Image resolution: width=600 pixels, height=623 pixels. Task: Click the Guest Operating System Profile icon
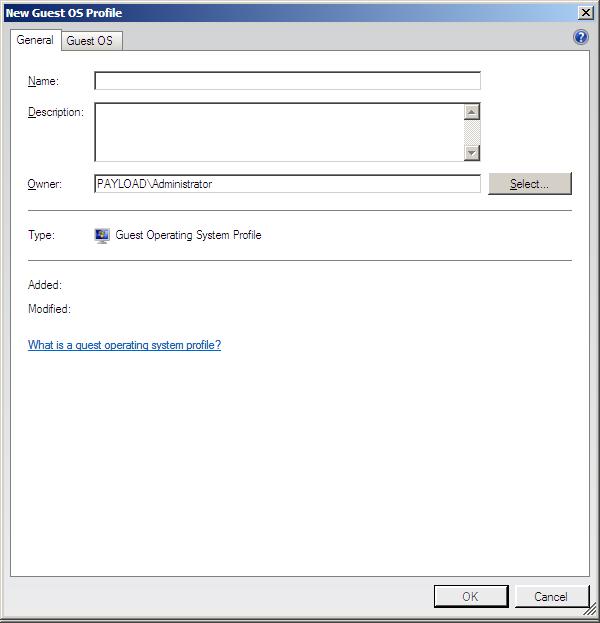click(102, 236)
